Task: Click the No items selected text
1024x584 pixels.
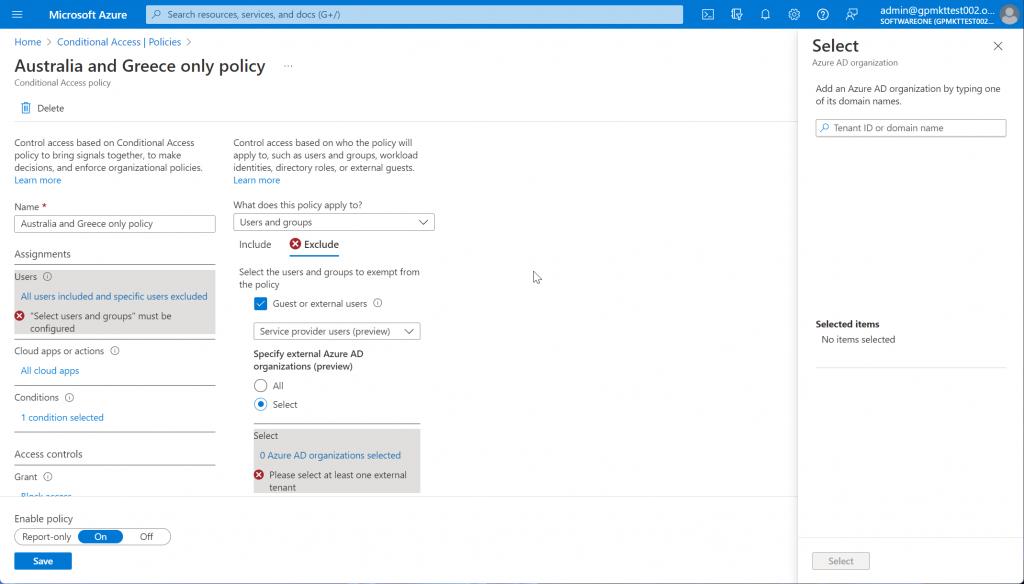Action: pyautogui.click(x=858, y=340)
